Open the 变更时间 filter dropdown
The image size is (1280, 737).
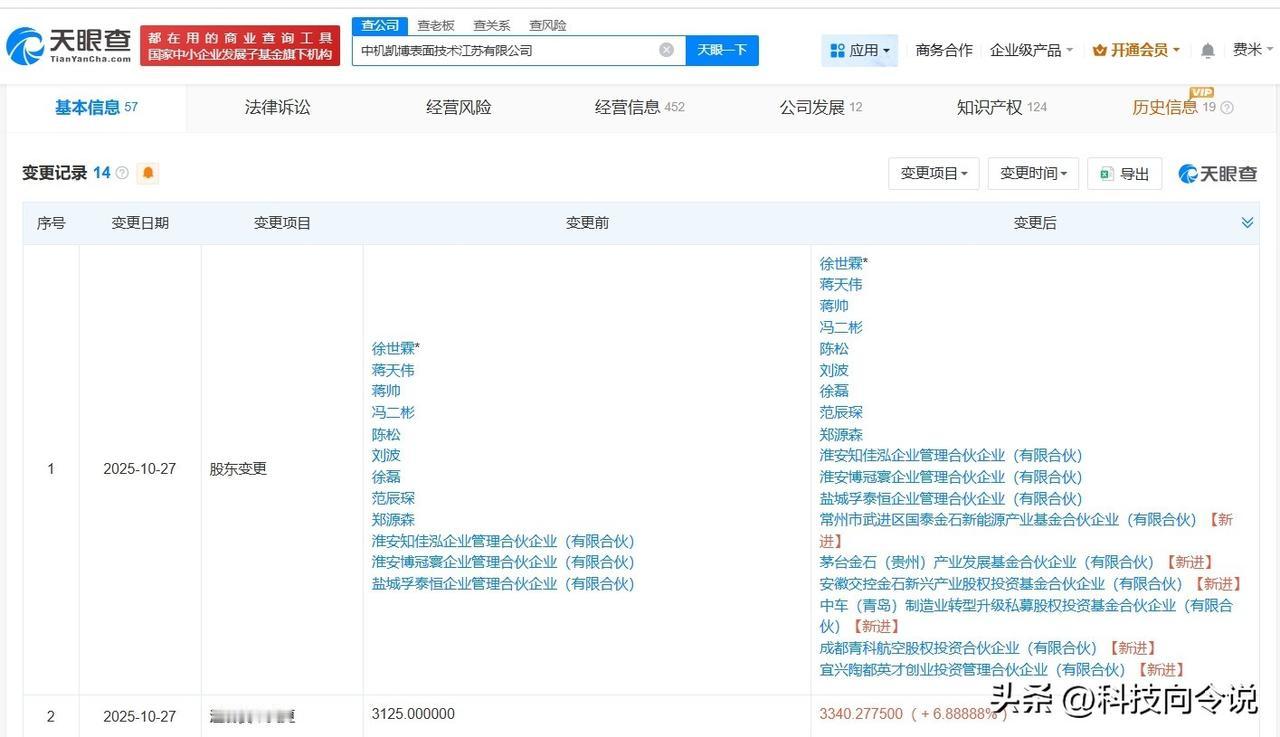pos(1032,173)
